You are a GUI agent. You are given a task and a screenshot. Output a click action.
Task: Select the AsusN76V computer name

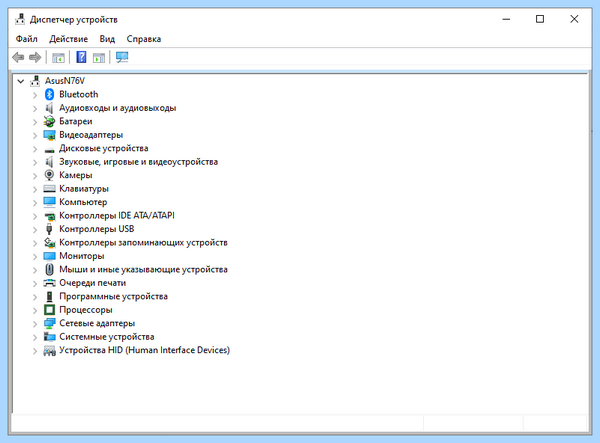[x=65, y=81]
